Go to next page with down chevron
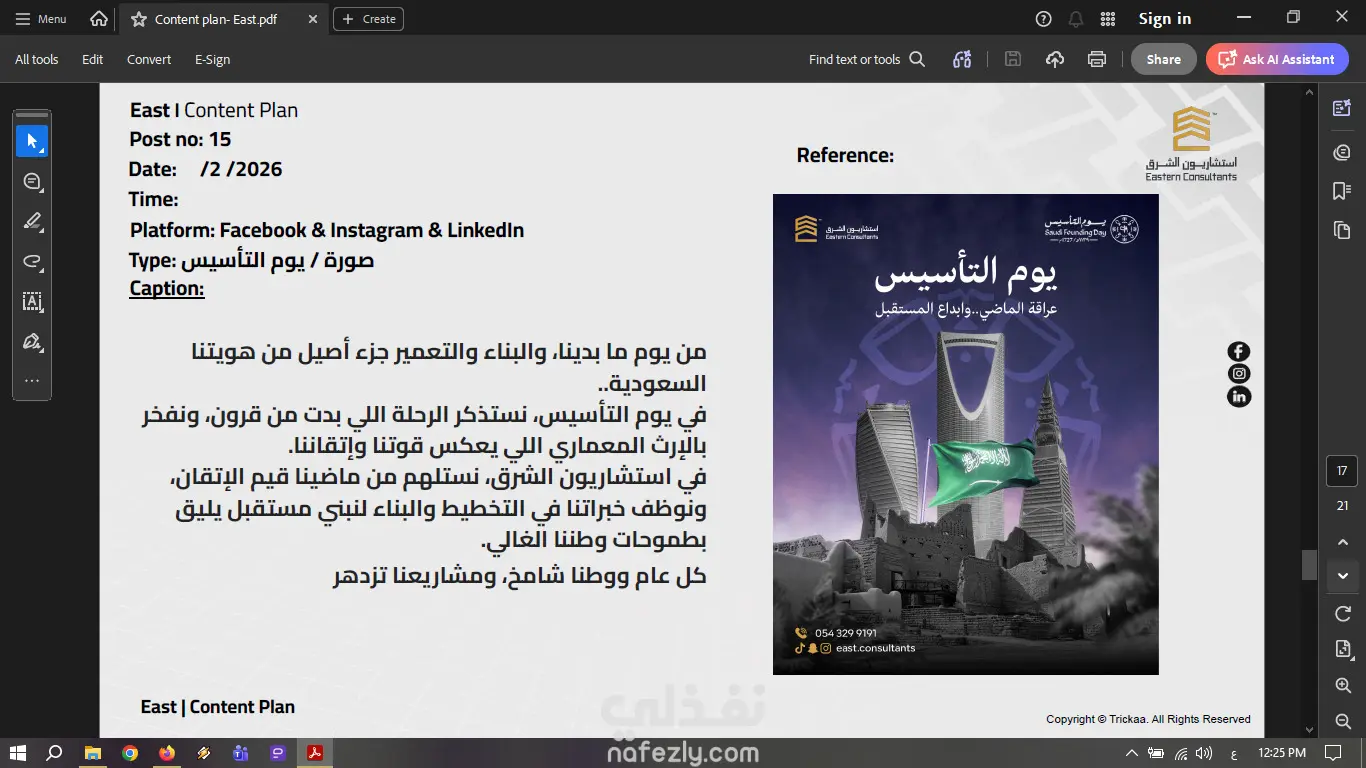The height and width of the screenshot is (768, 1366). (1343, 575)
